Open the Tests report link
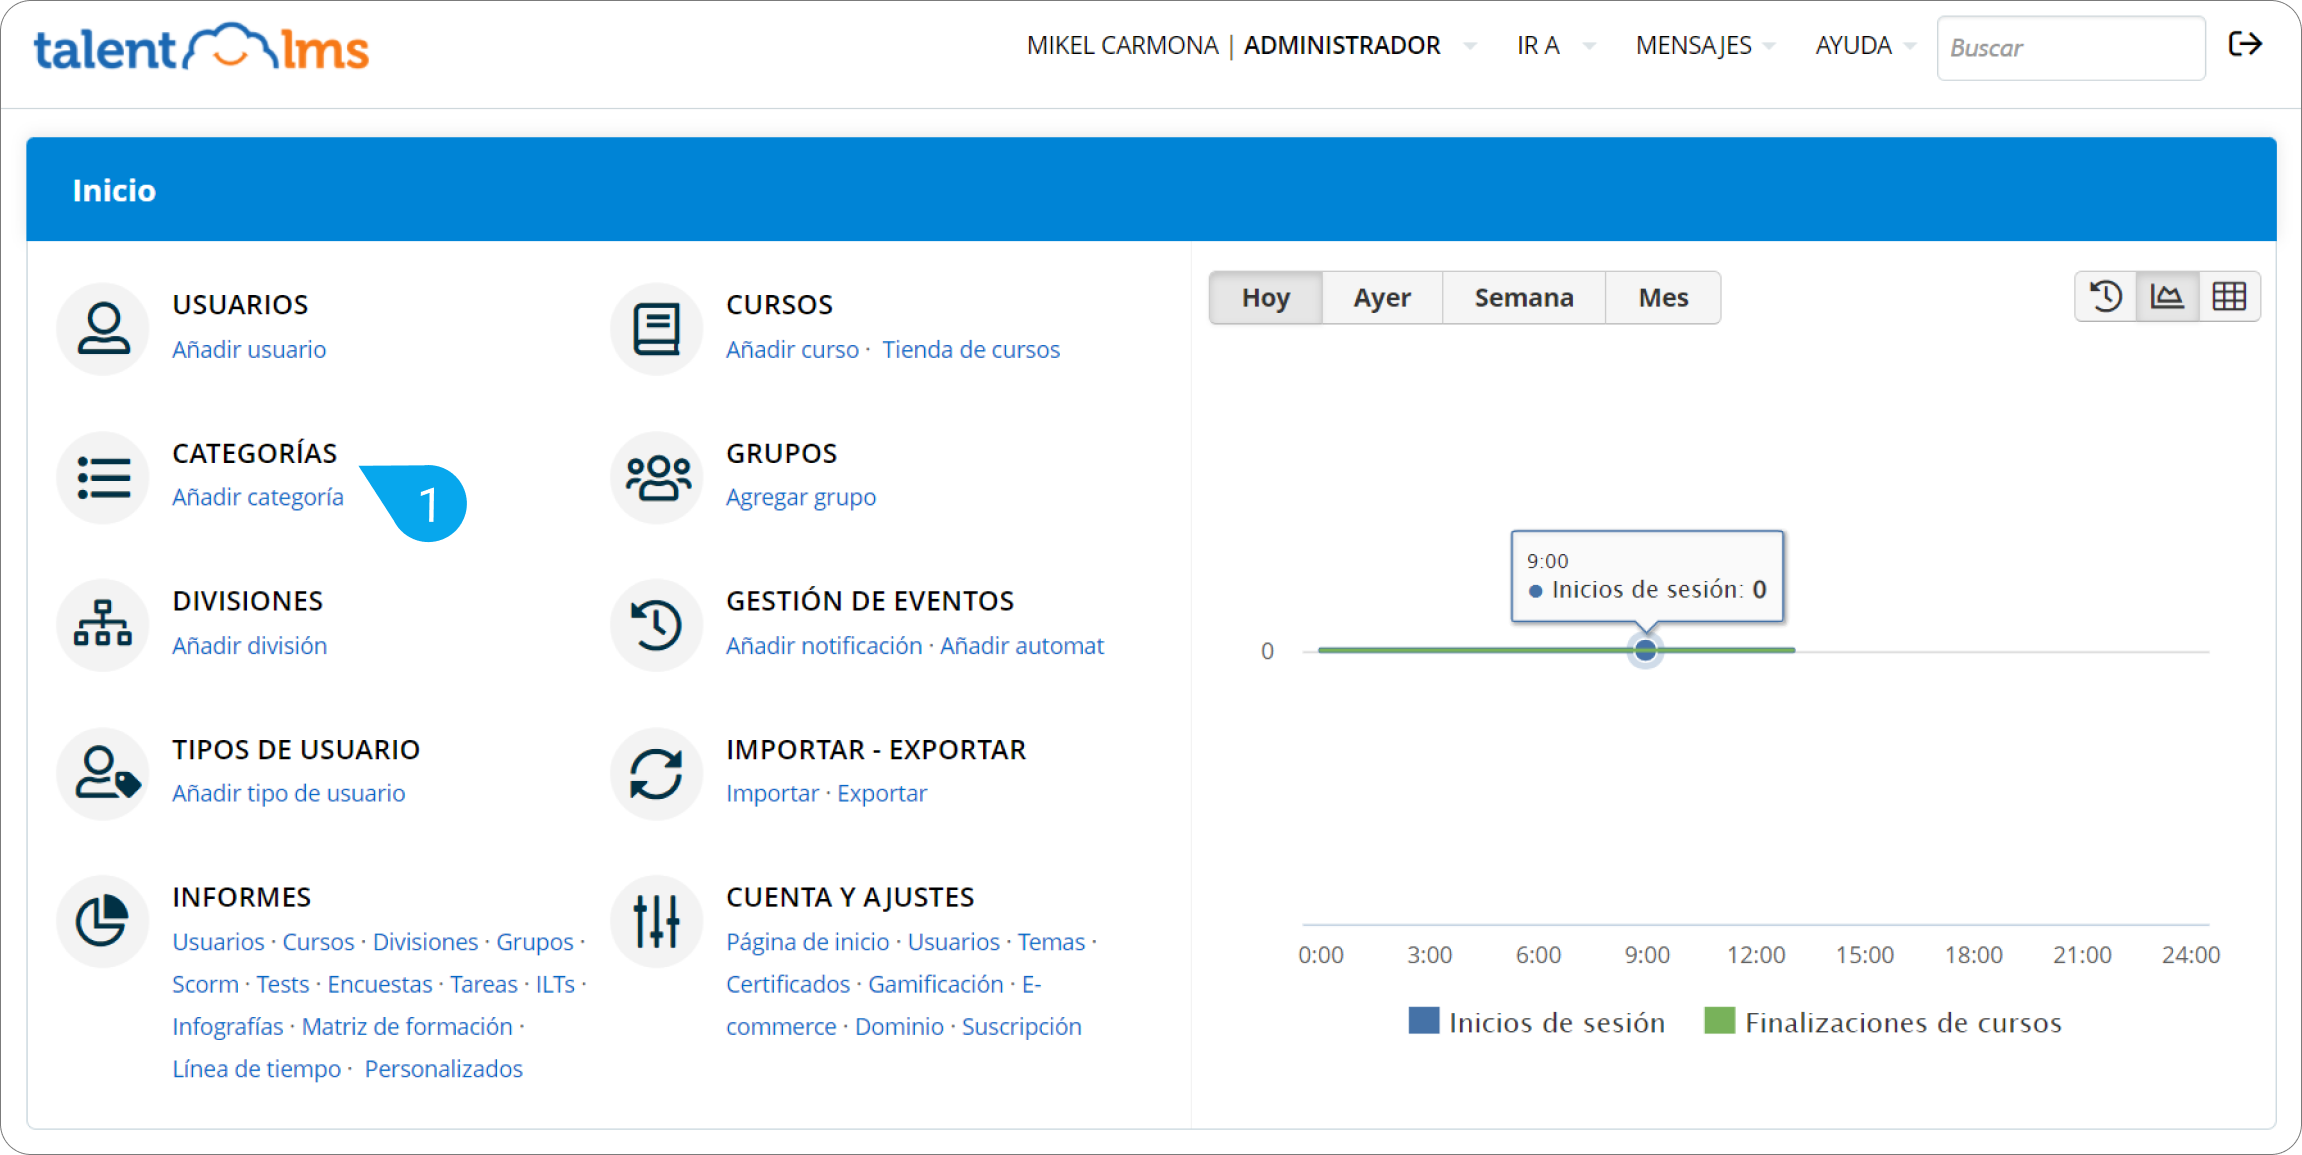This screenshot has height=1155, width=2302. [x=283, y=984]
